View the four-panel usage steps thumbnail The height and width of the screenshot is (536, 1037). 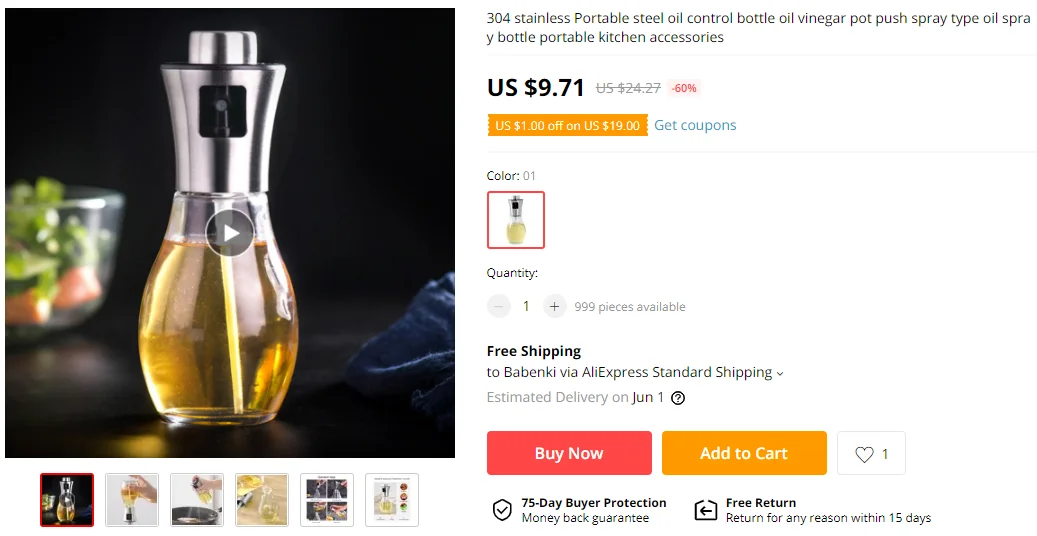tap(327, 500)
